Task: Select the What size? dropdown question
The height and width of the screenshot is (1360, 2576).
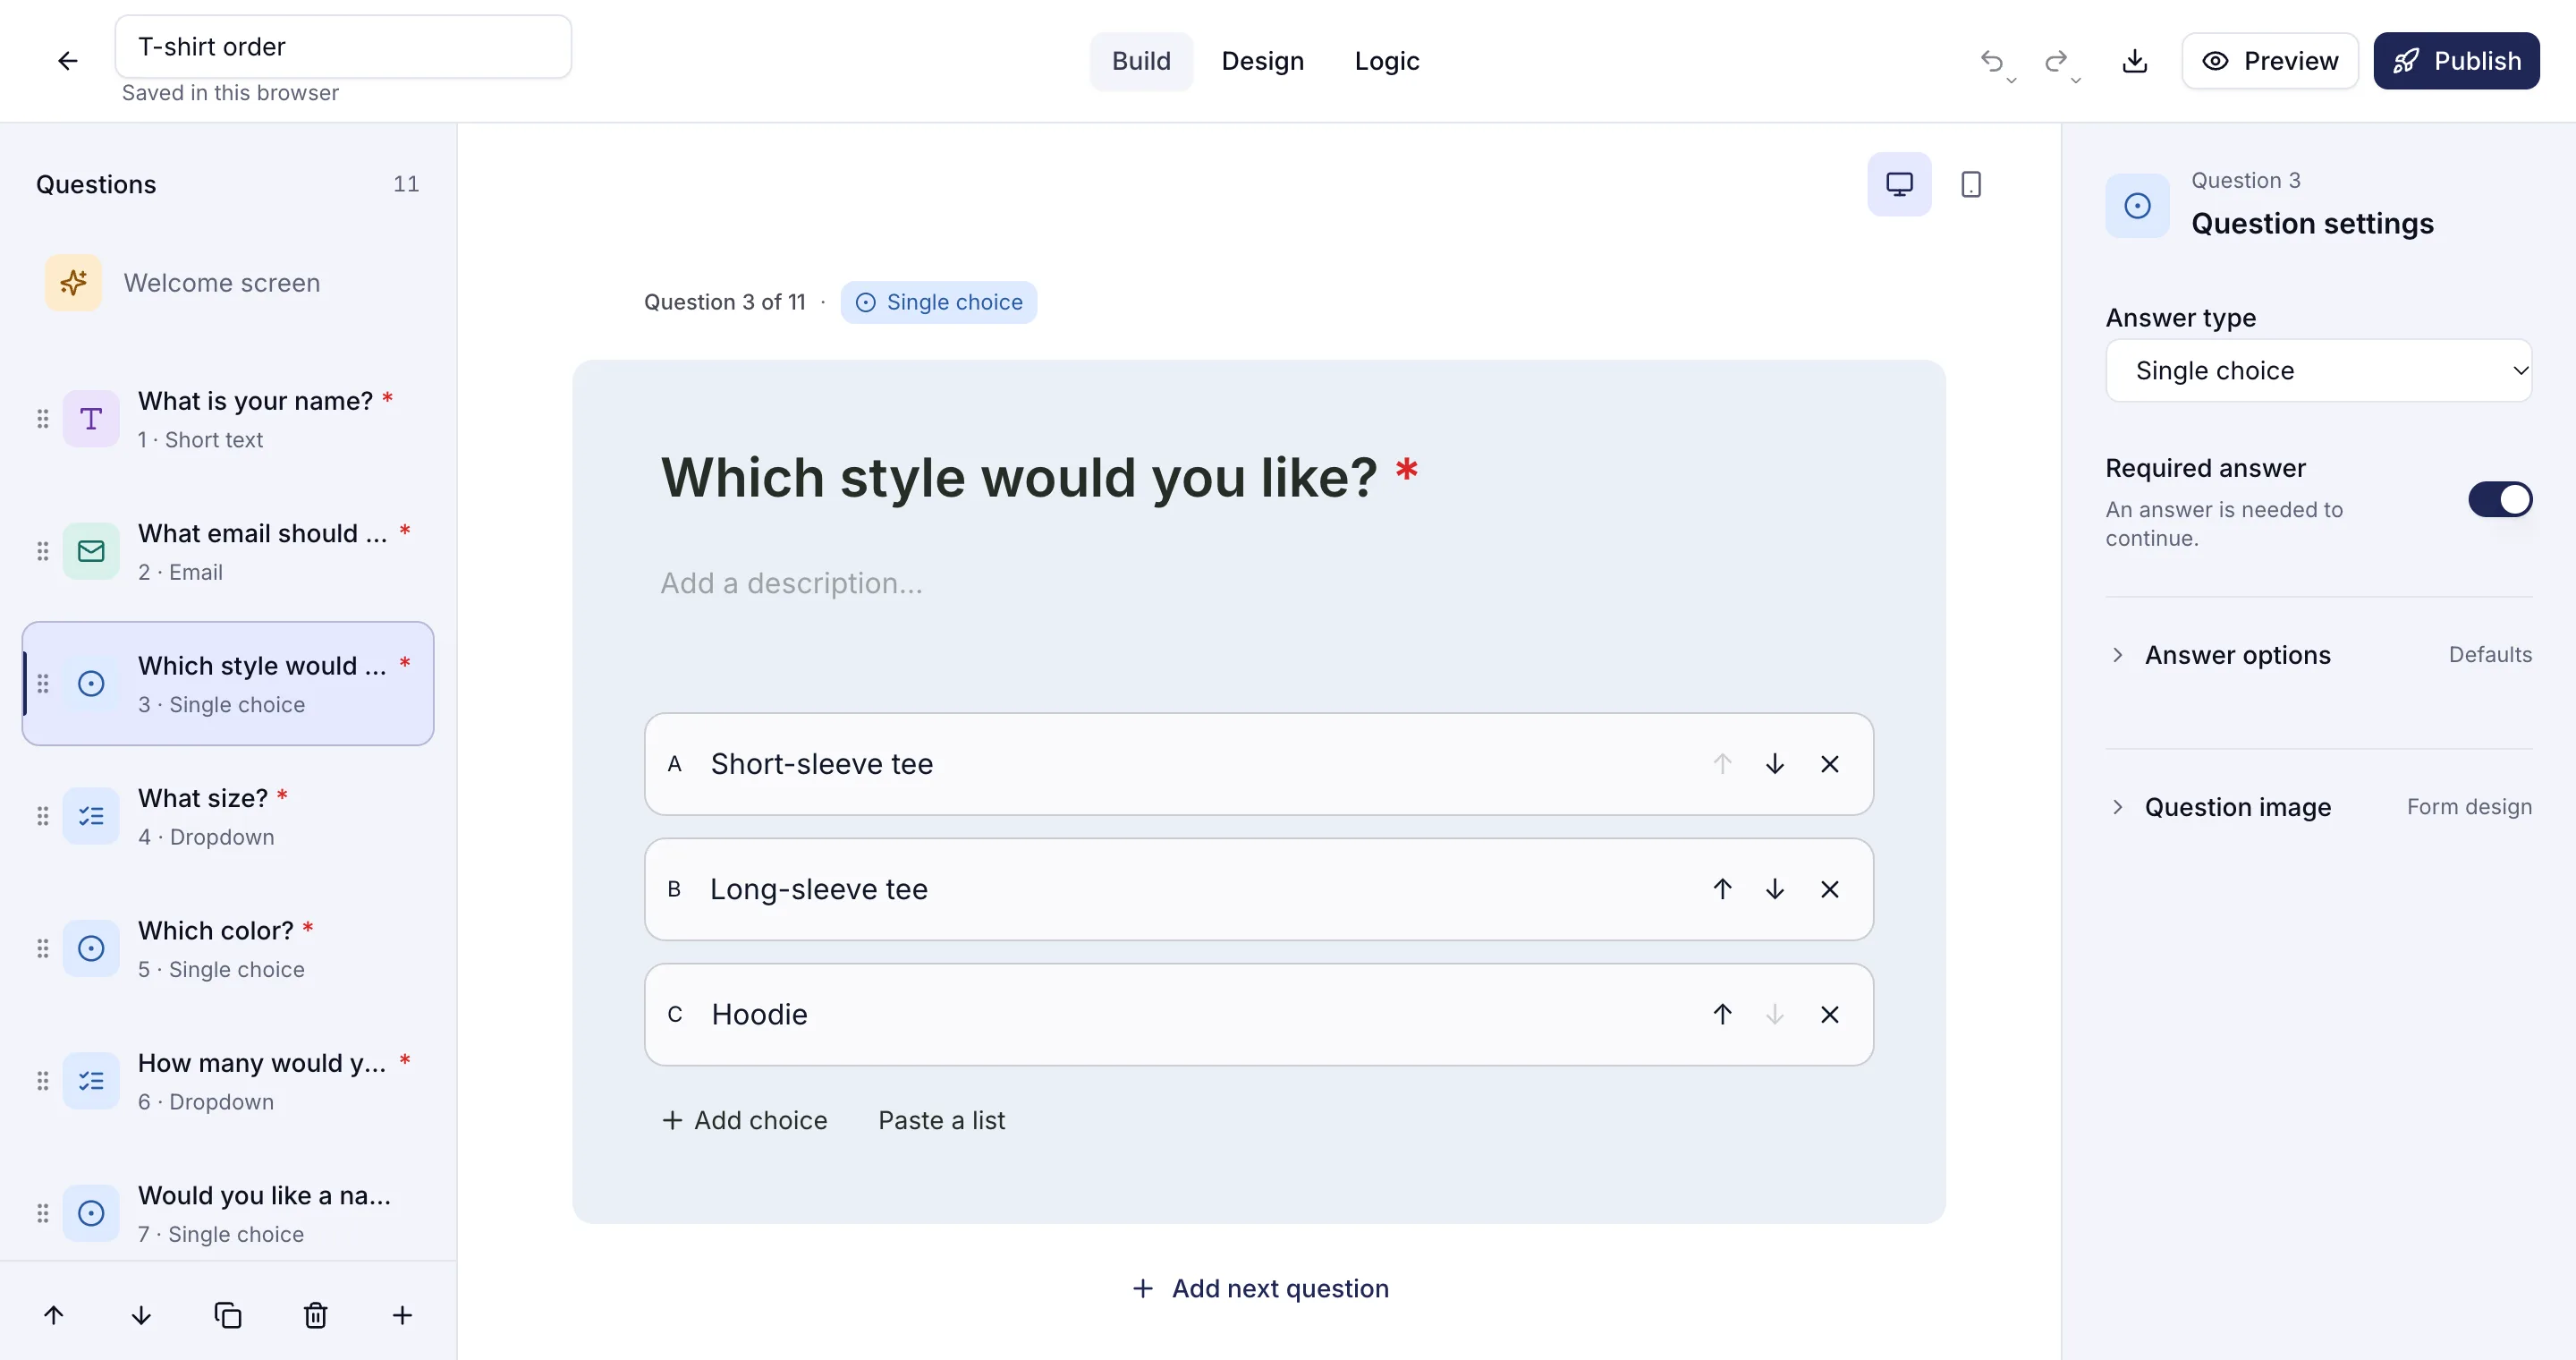Action: tap(228, 816)
